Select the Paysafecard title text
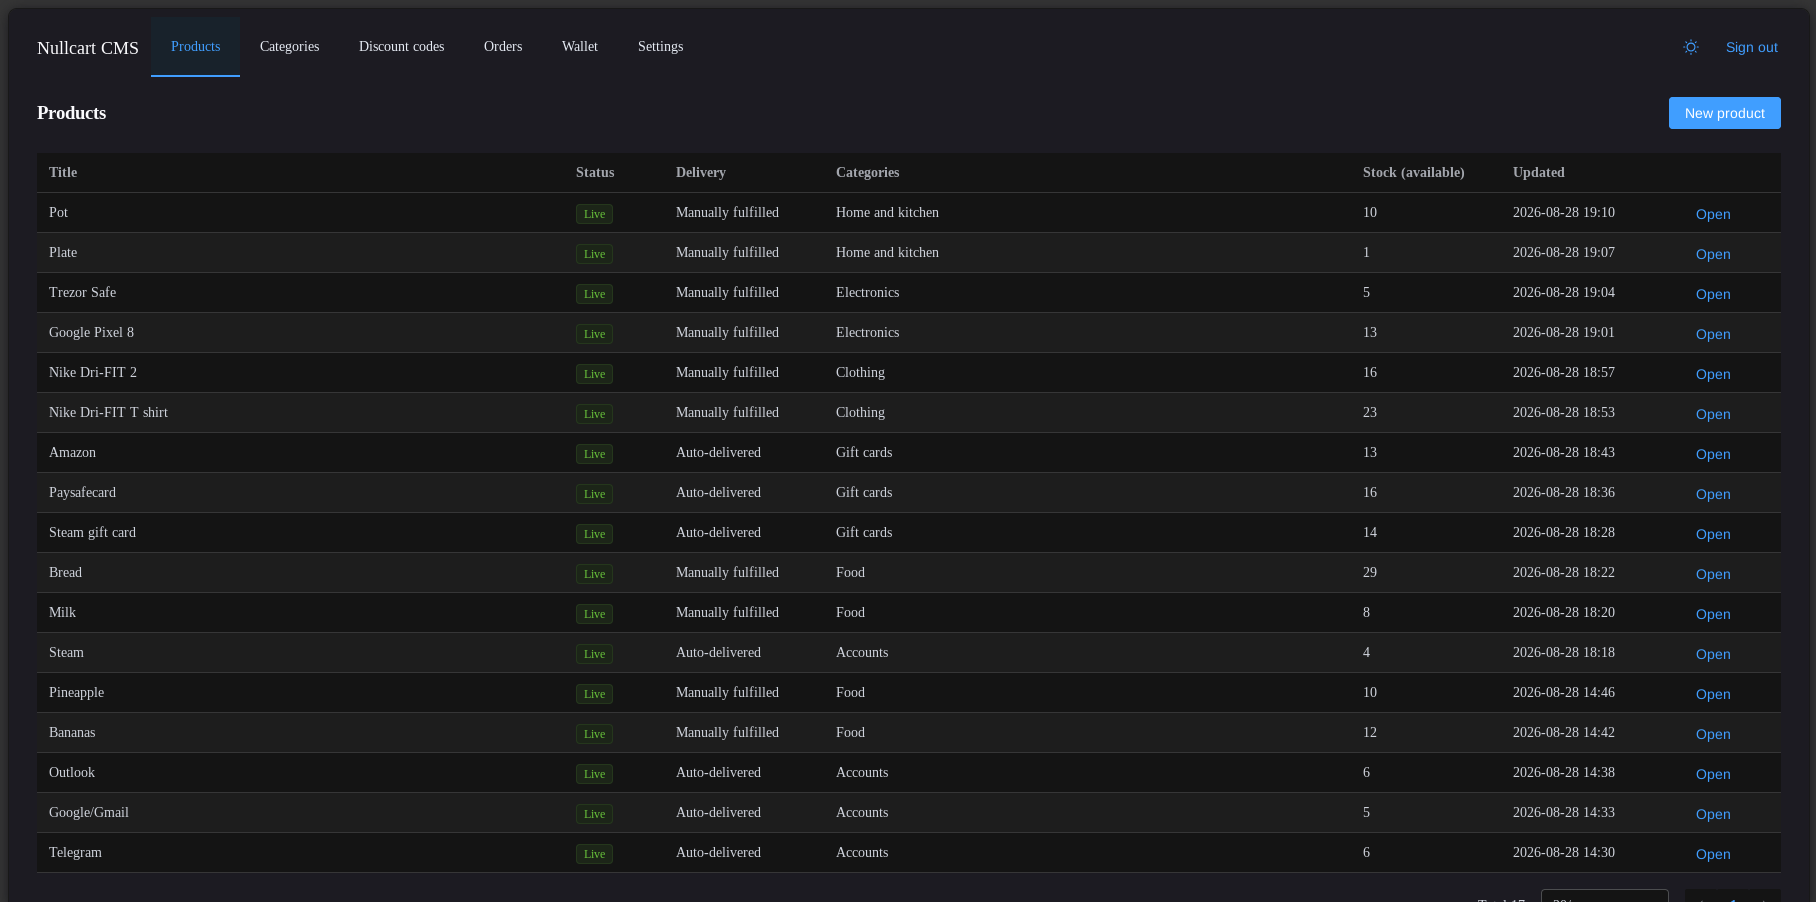This screenshot has width=1816, height=902. (x=82, y=492)
